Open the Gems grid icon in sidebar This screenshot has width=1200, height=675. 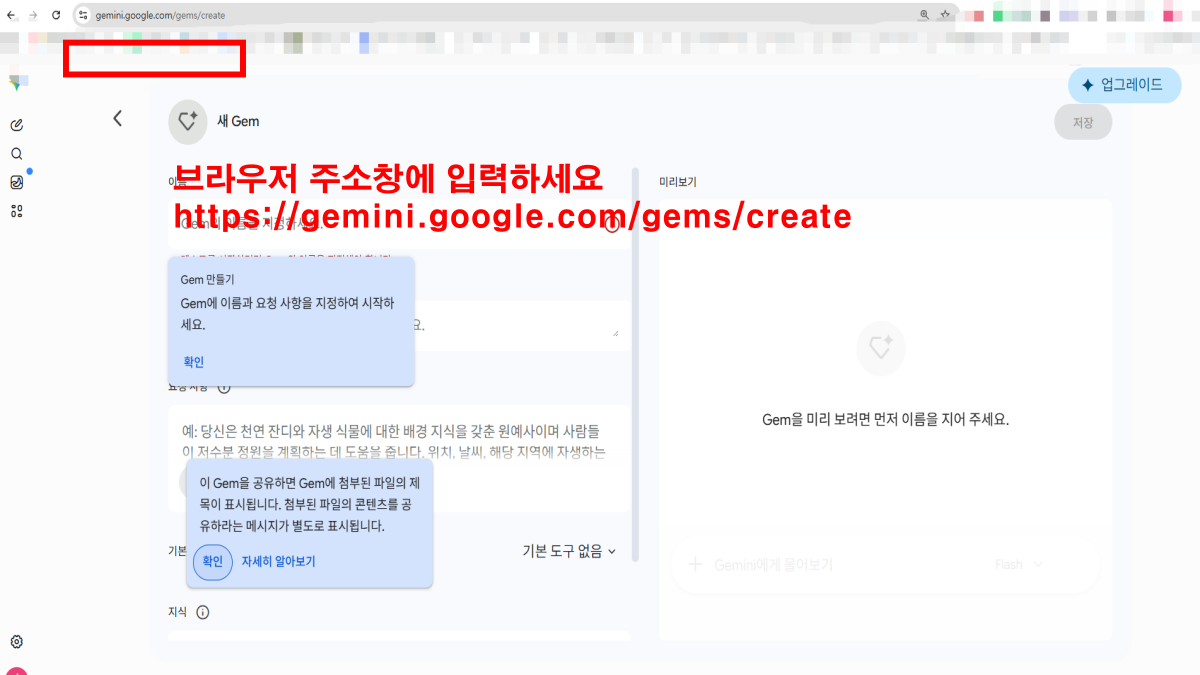[16, 211]
